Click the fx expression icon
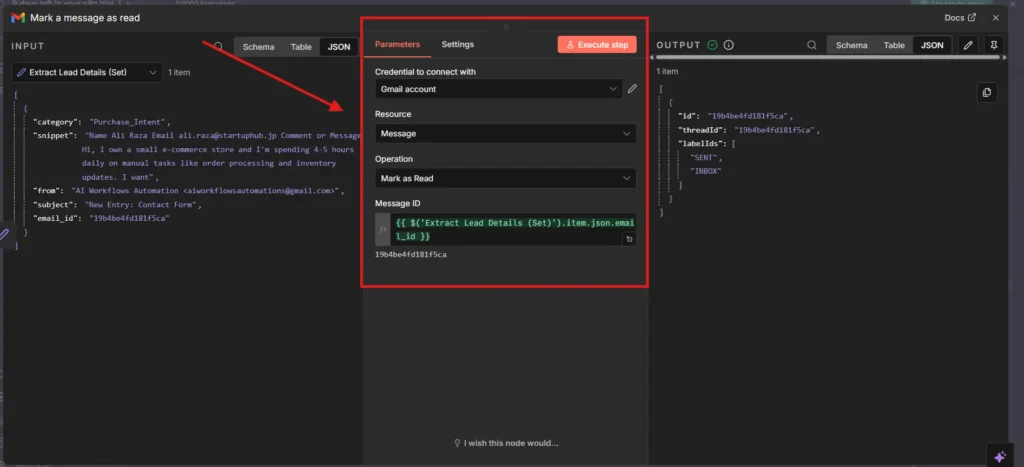 pyautogui.click(x=383, y=229)
